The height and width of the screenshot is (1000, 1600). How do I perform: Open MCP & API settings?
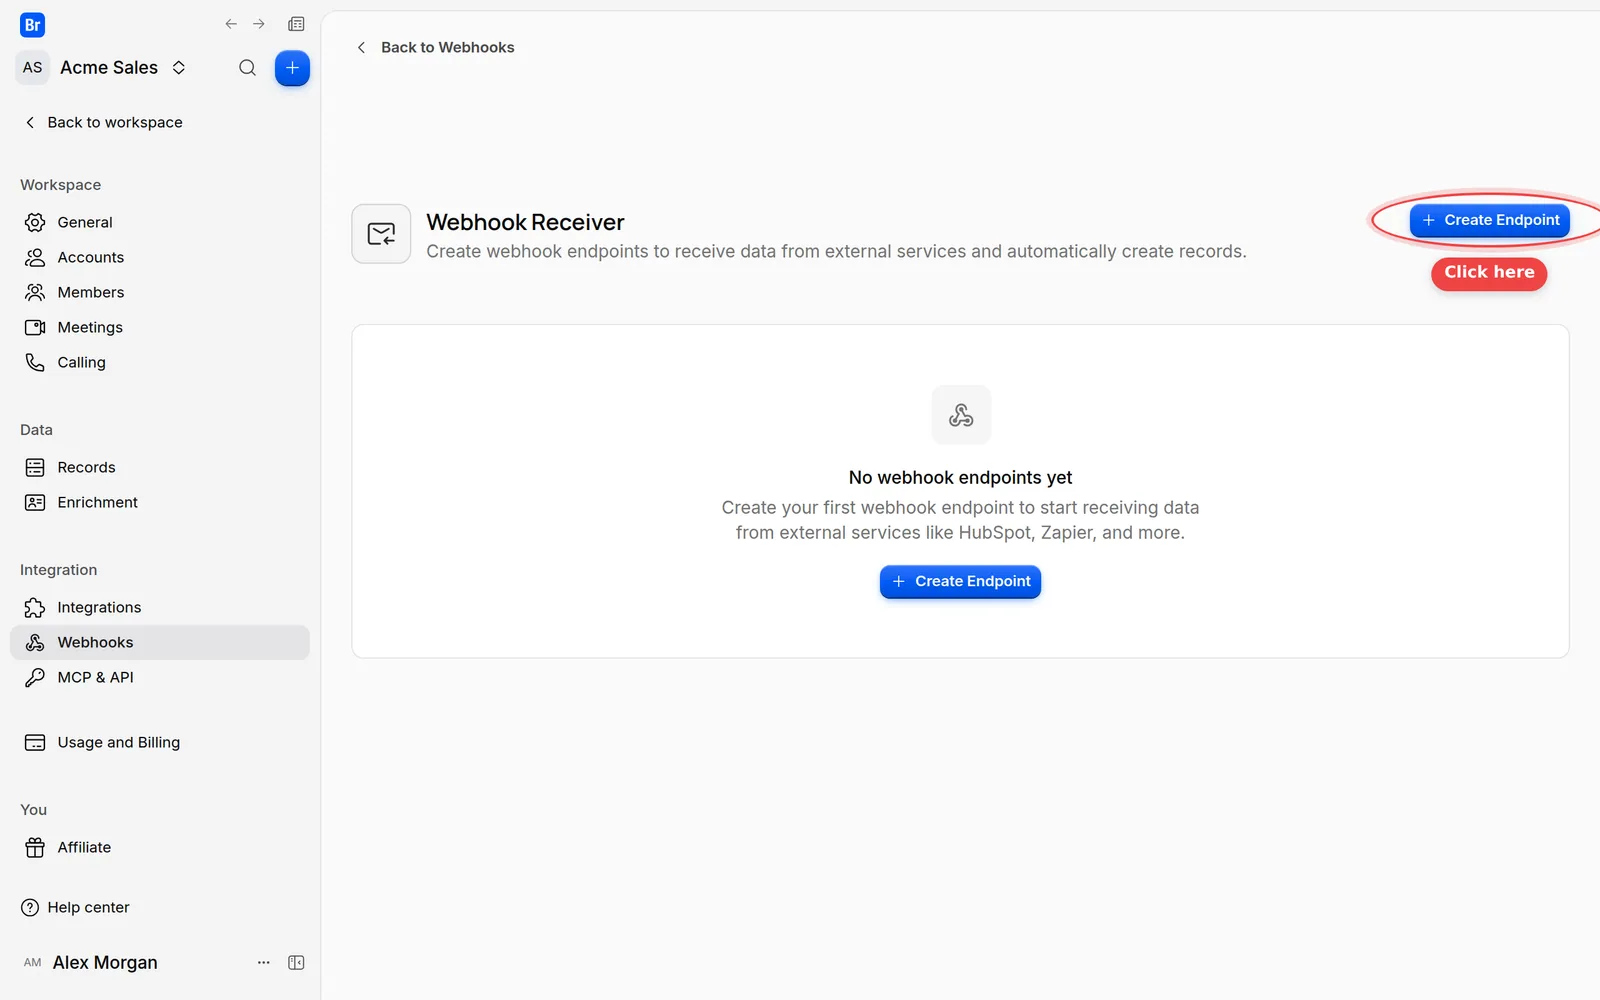click(x=160, y=677)
